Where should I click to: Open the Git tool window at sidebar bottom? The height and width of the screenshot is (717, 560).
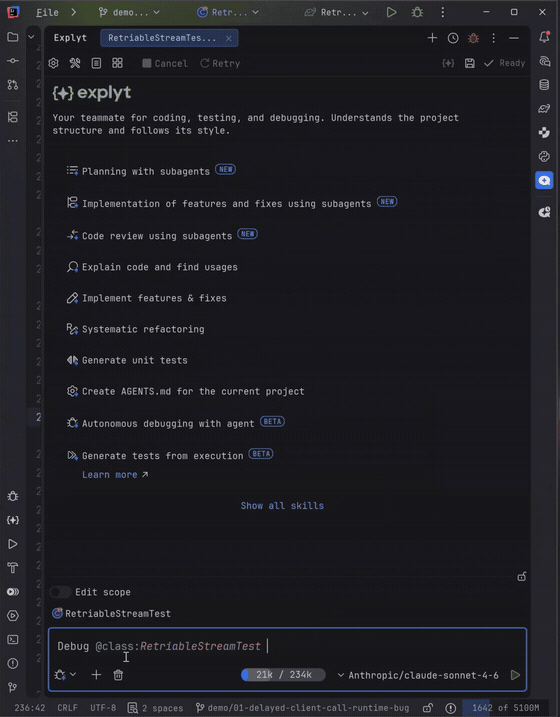[x=13, y=687]
